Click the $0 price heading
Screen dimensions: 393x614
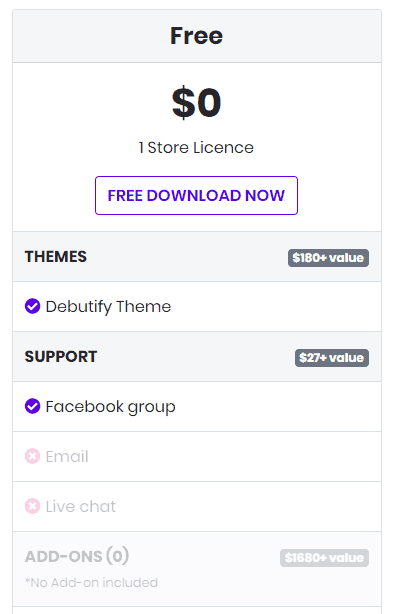point(196,103)
